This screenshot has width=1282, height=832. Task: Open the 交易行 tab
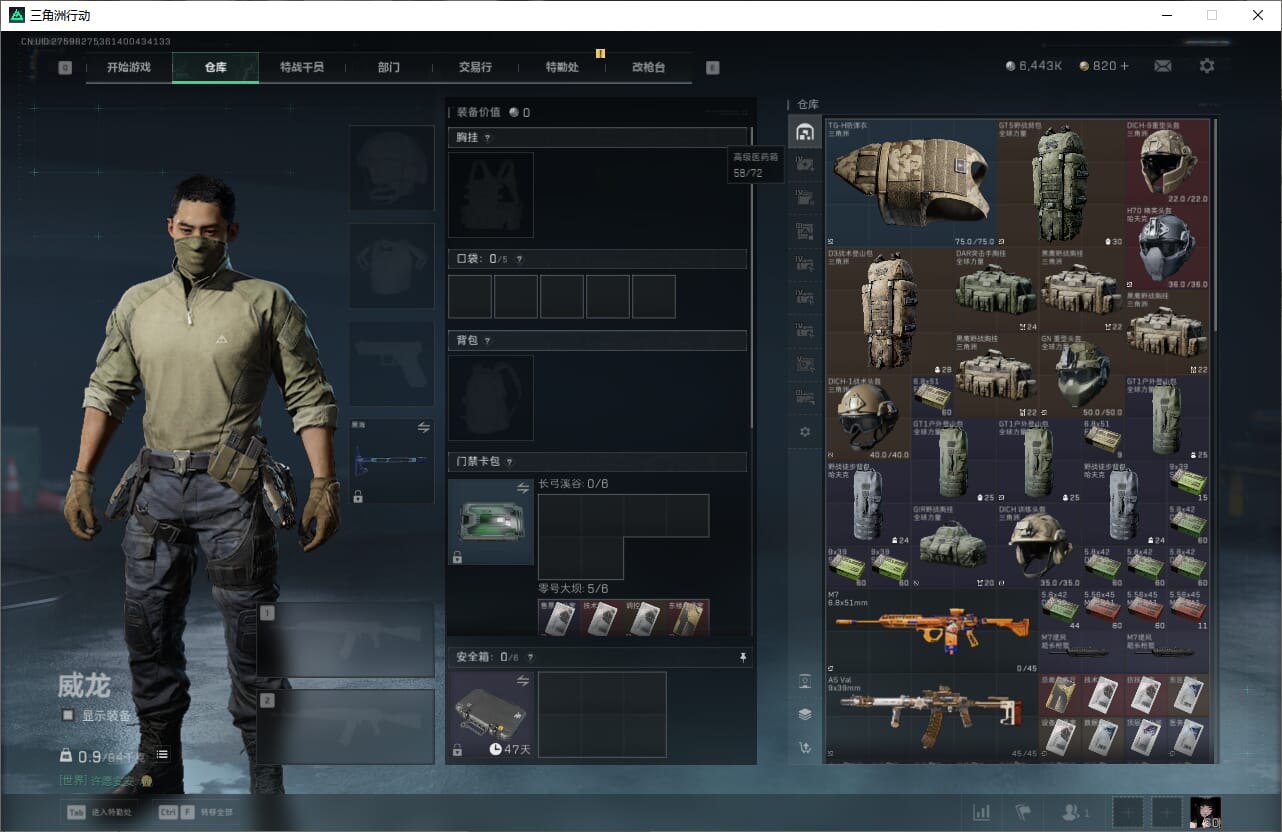coord(475,67)
